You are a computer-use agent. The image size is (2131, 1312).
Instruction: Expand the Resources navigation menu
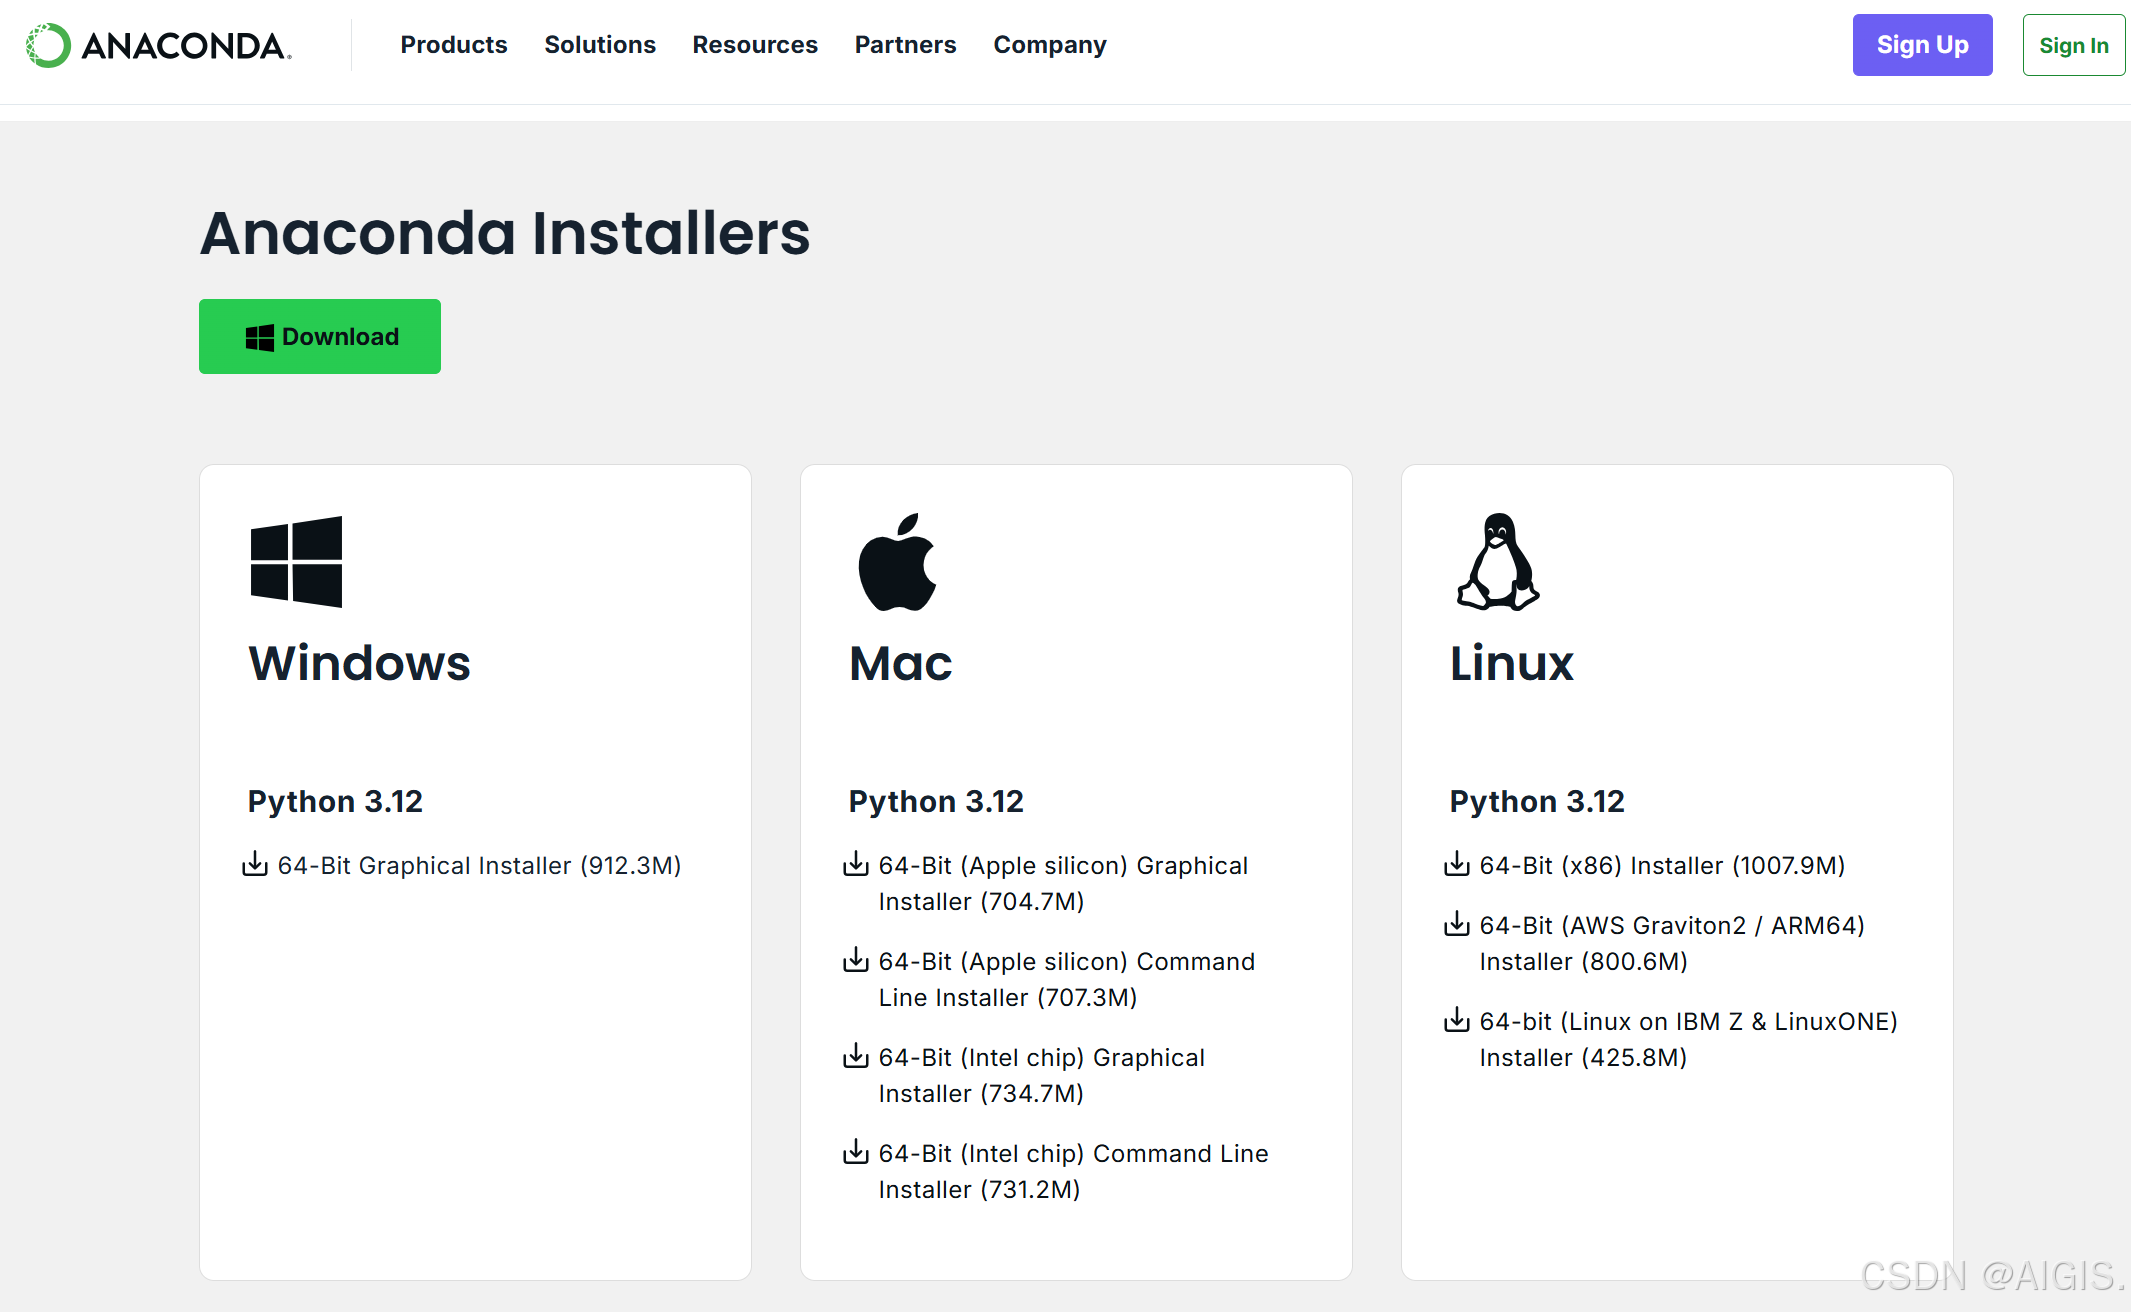[754, 45]
